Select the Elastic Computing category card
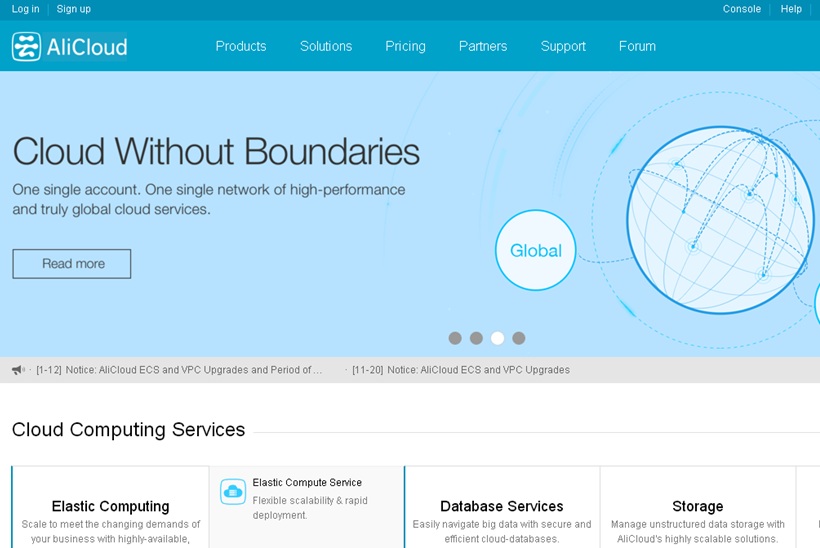Viewport: 820px width, 548px height. tap(110, 508)
